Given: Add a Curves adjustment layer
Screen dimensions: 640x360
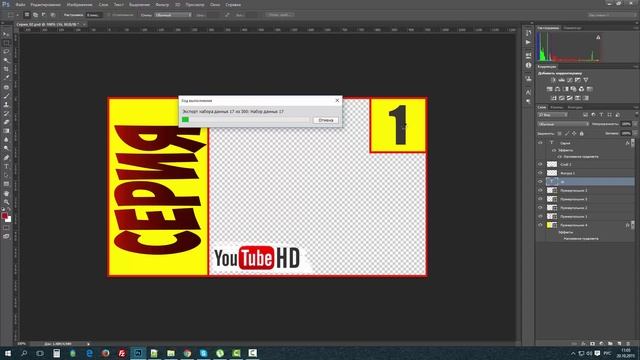Looking at the screenshot, I should click(x=569, y=80).
